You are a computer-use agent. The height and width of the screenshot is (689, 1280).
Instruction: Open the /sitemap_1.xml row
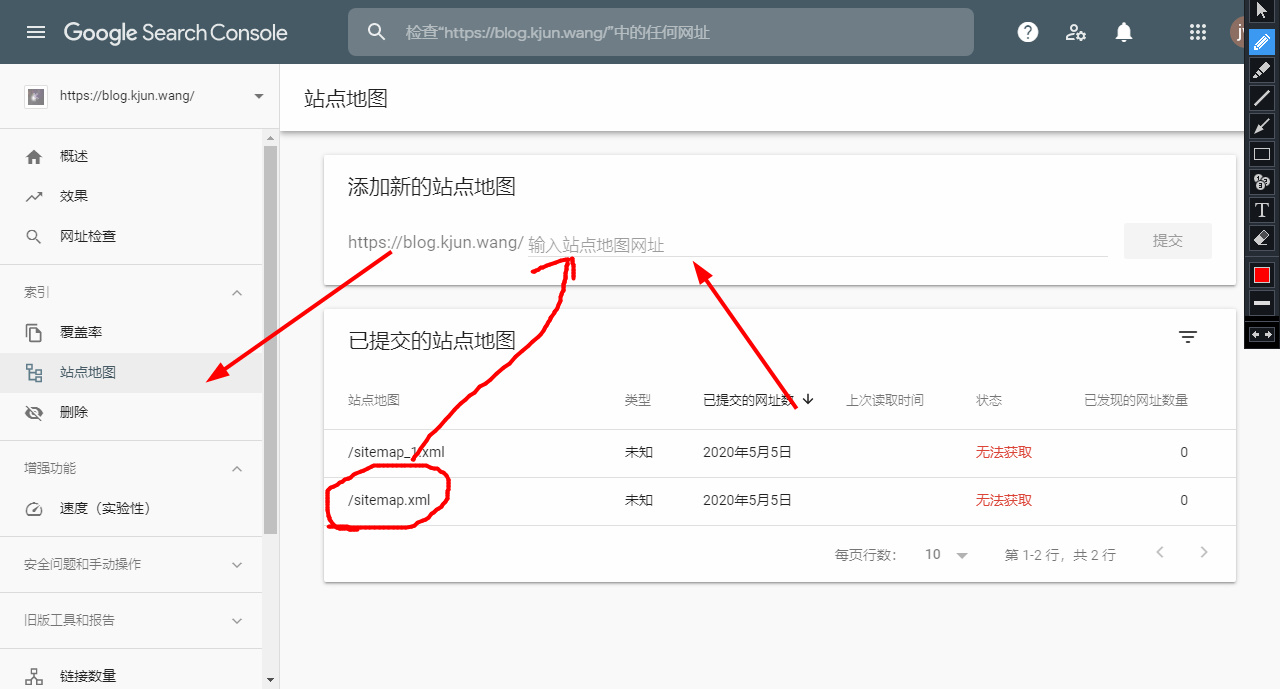tap(780, 452)
